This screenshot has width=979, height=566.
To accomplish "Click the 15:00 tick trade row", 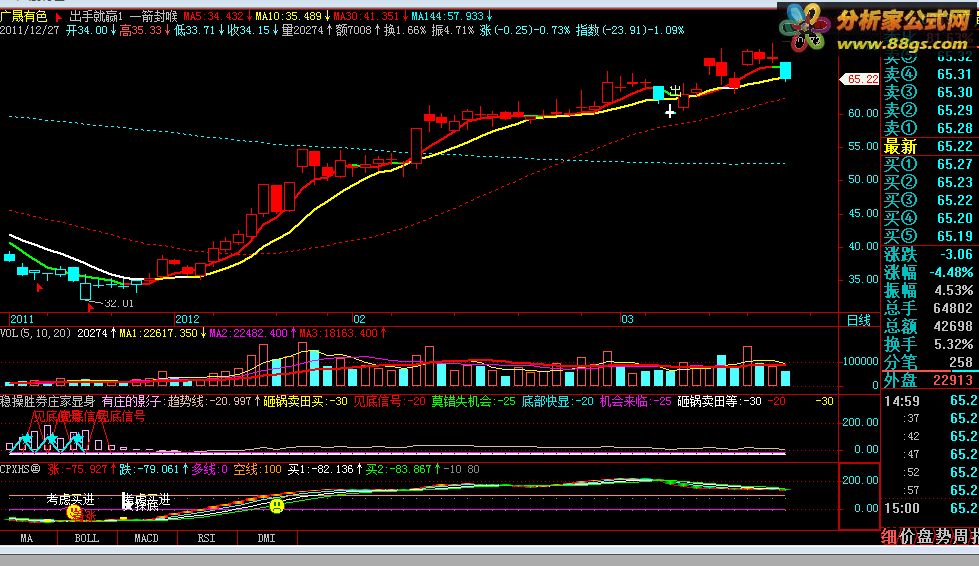I will 930,509.
